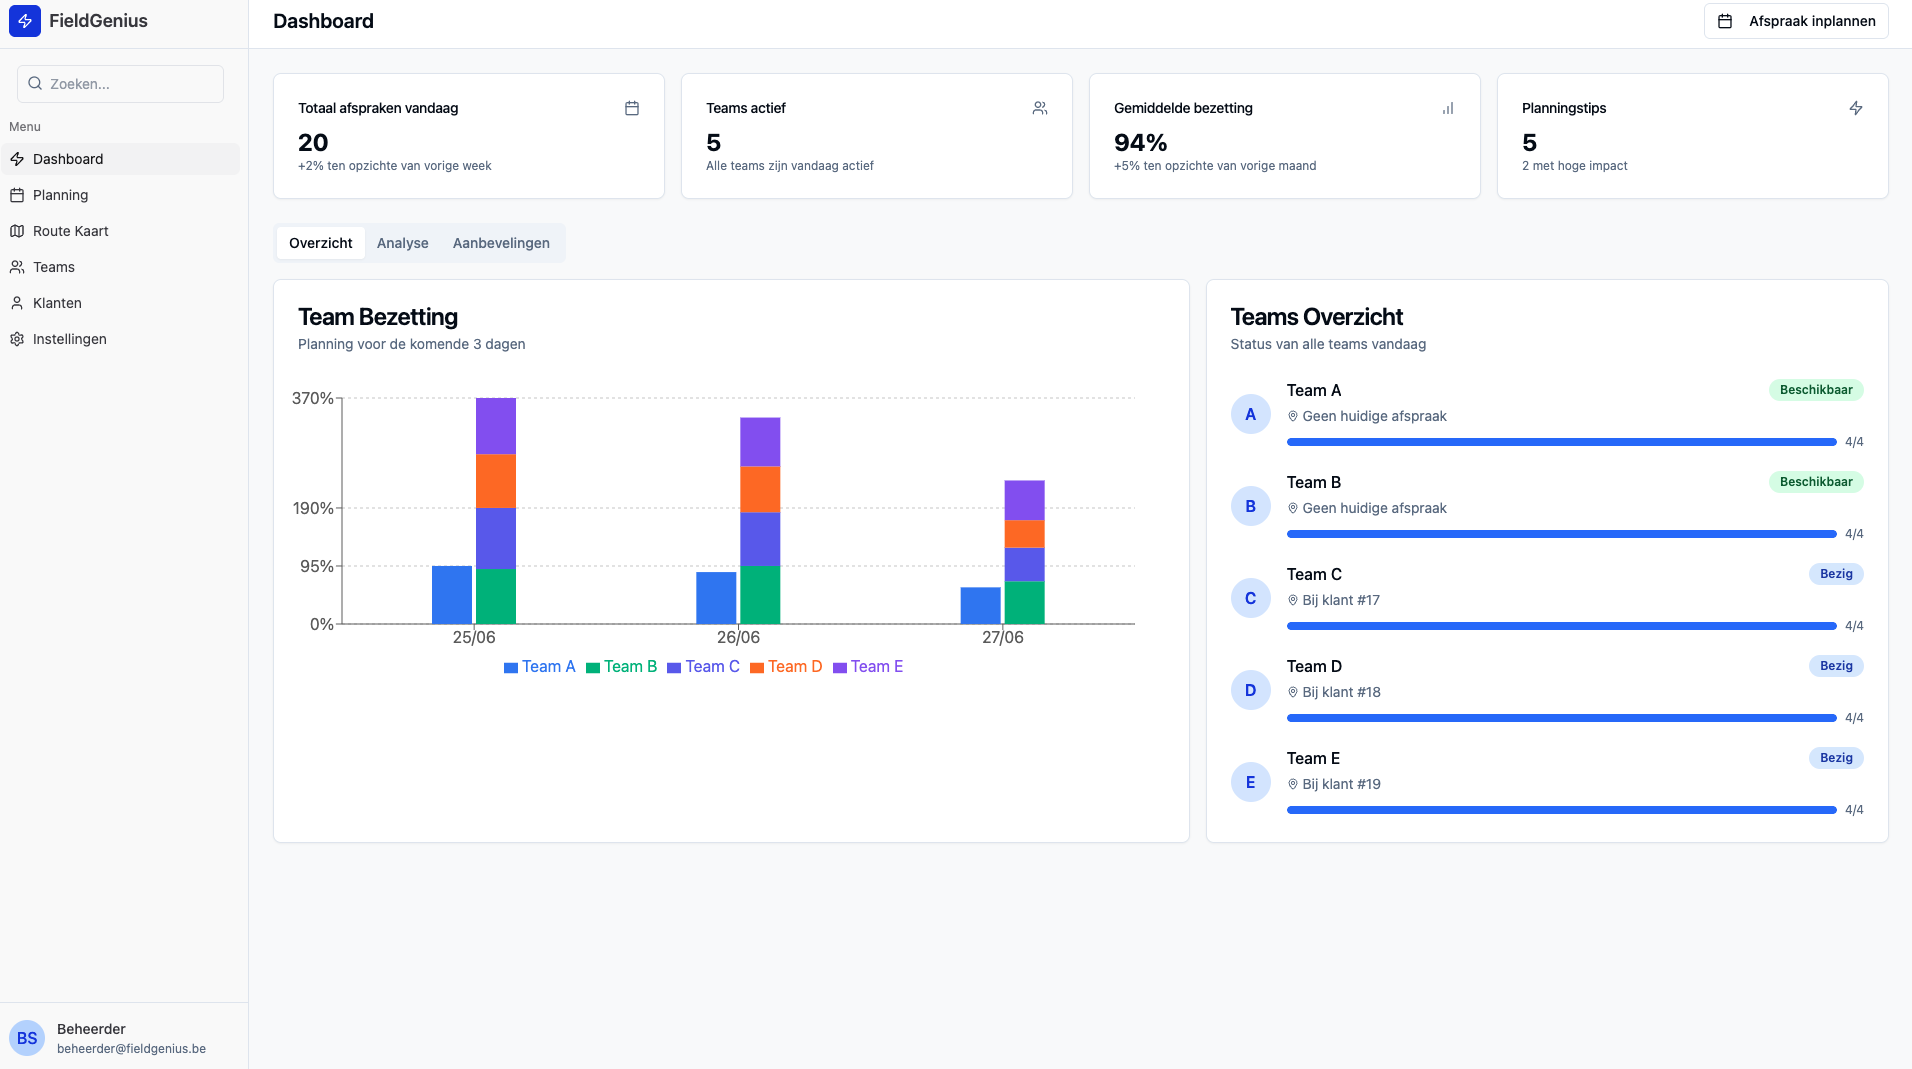Viewport: 1912px width, 1069px height.
Task: Toggle Team D series in chart legend
Action: [x=786, y=667]
